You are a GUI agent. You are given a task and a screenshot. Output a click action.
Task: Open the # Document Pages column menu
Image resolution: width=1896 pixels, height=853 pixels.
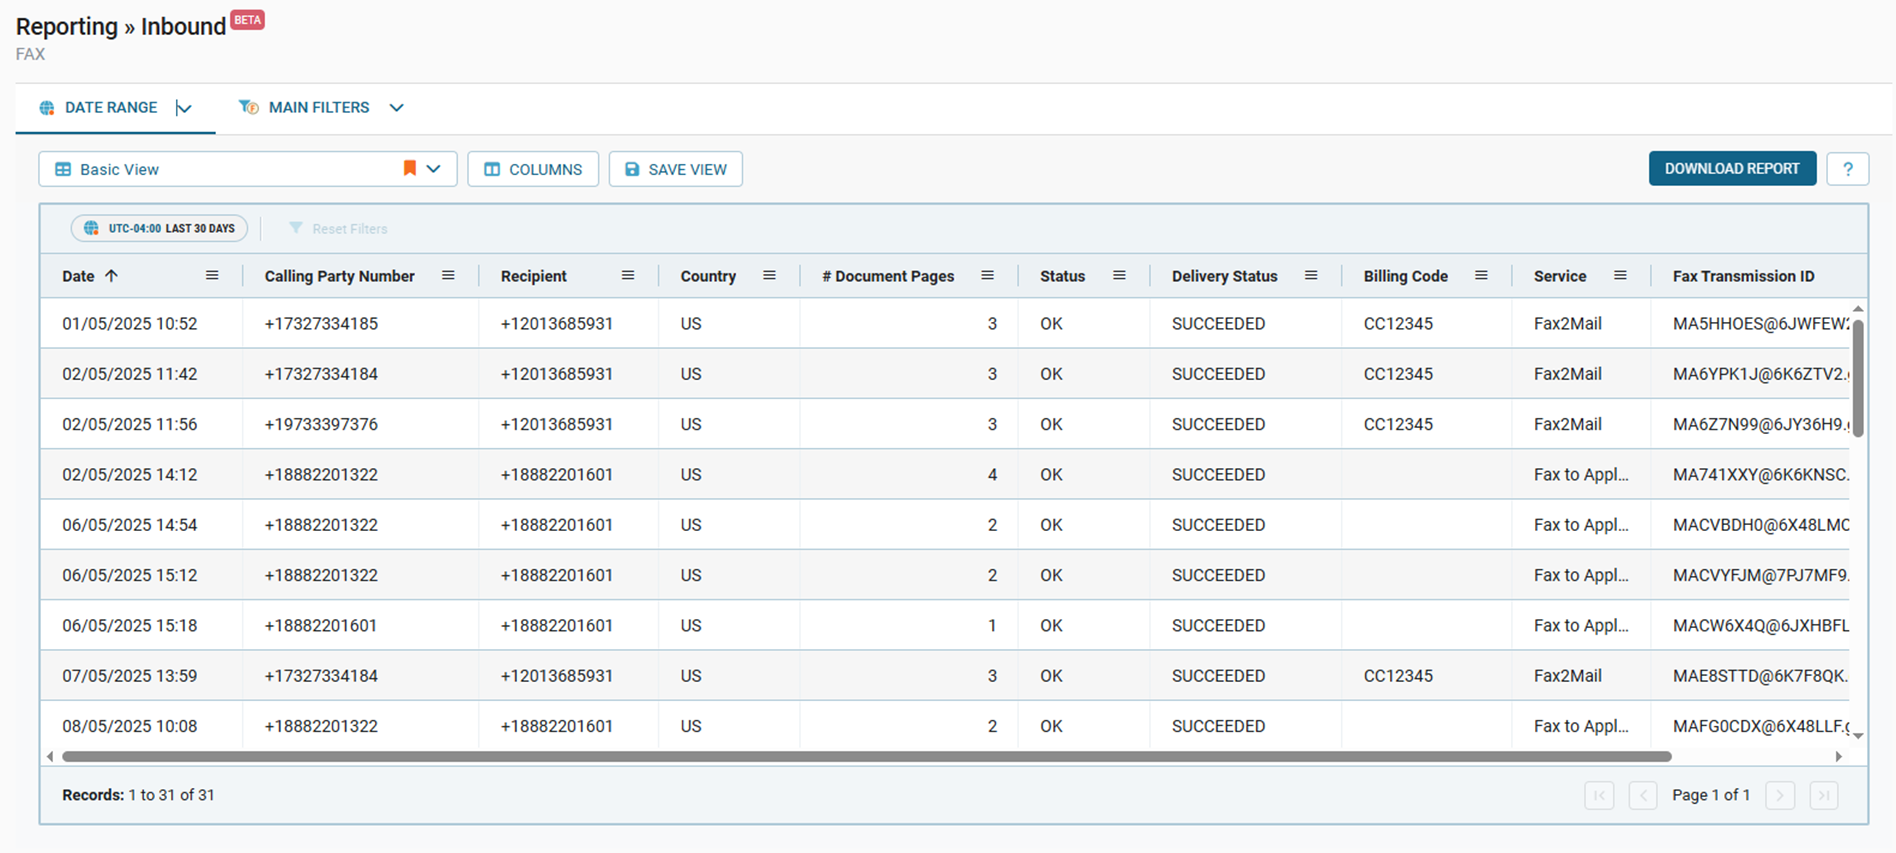point(987,276)
